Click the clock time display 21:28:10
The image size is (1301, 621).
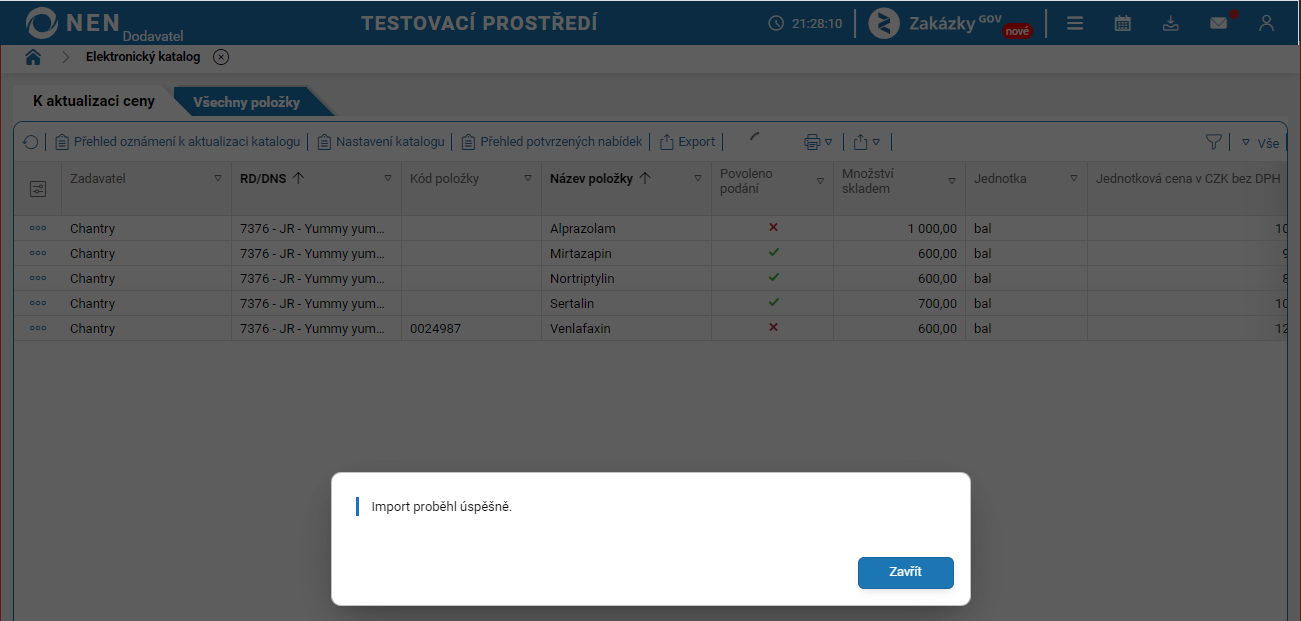click(806, 23)
